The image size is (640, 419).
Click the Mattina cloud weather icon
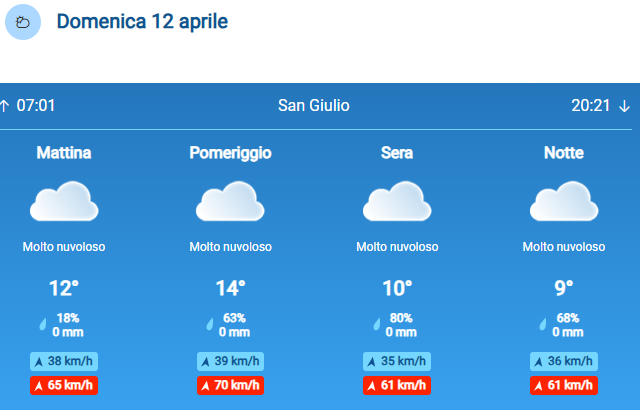pyautogui.click(x=64, y=201)
